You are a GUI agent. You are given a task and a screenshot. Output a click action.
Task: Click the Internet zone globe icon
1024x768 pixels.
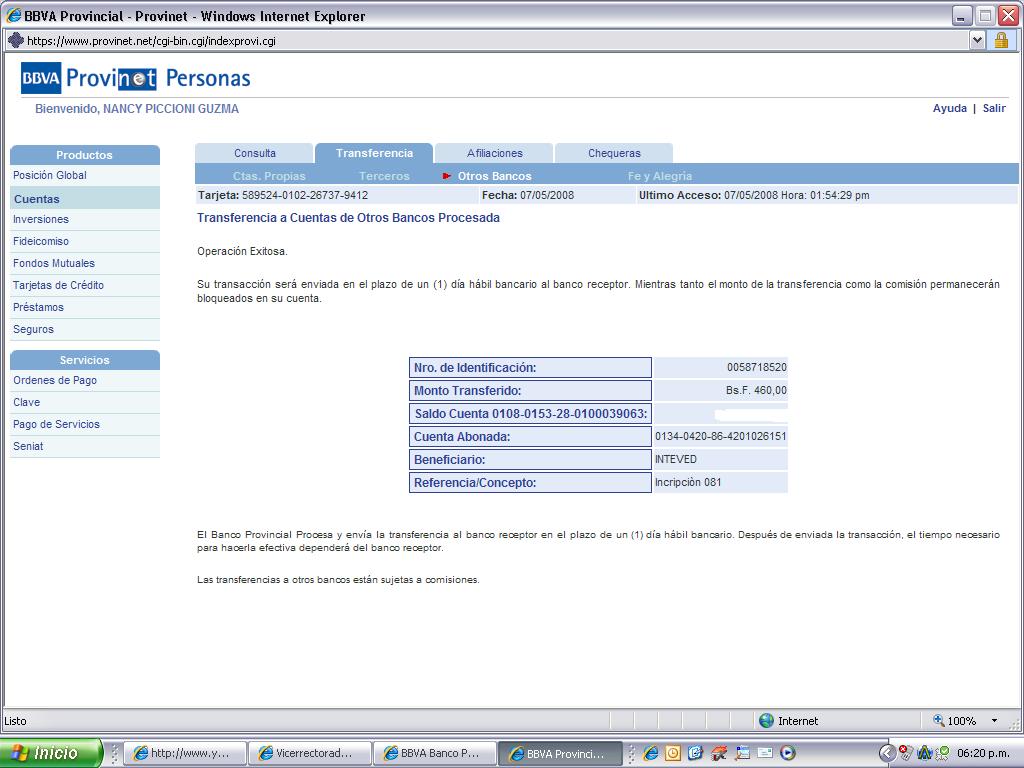coord(767,721)
